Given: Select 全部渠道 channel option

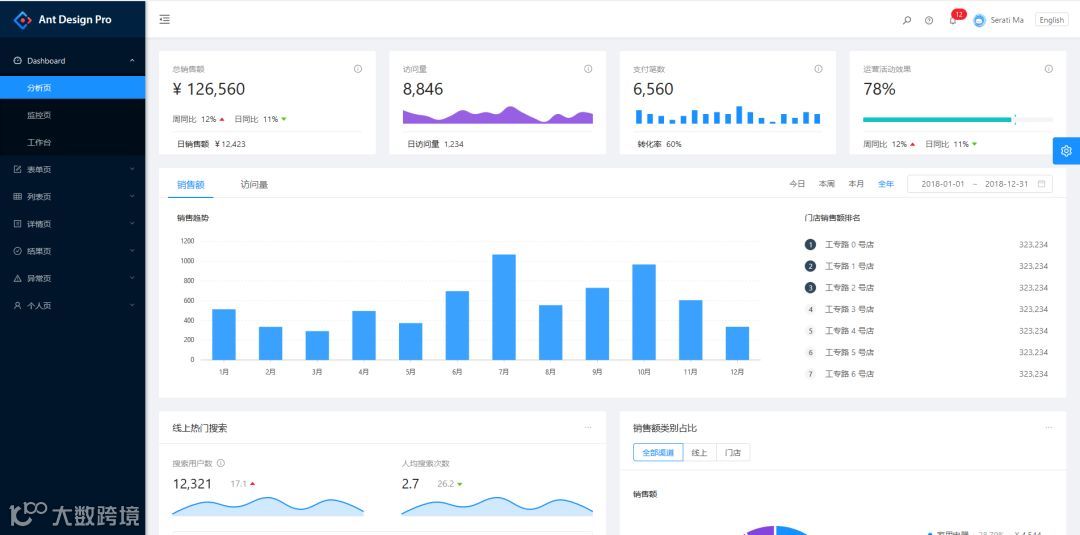Looking at the screenshot, I should coord(658,452).
